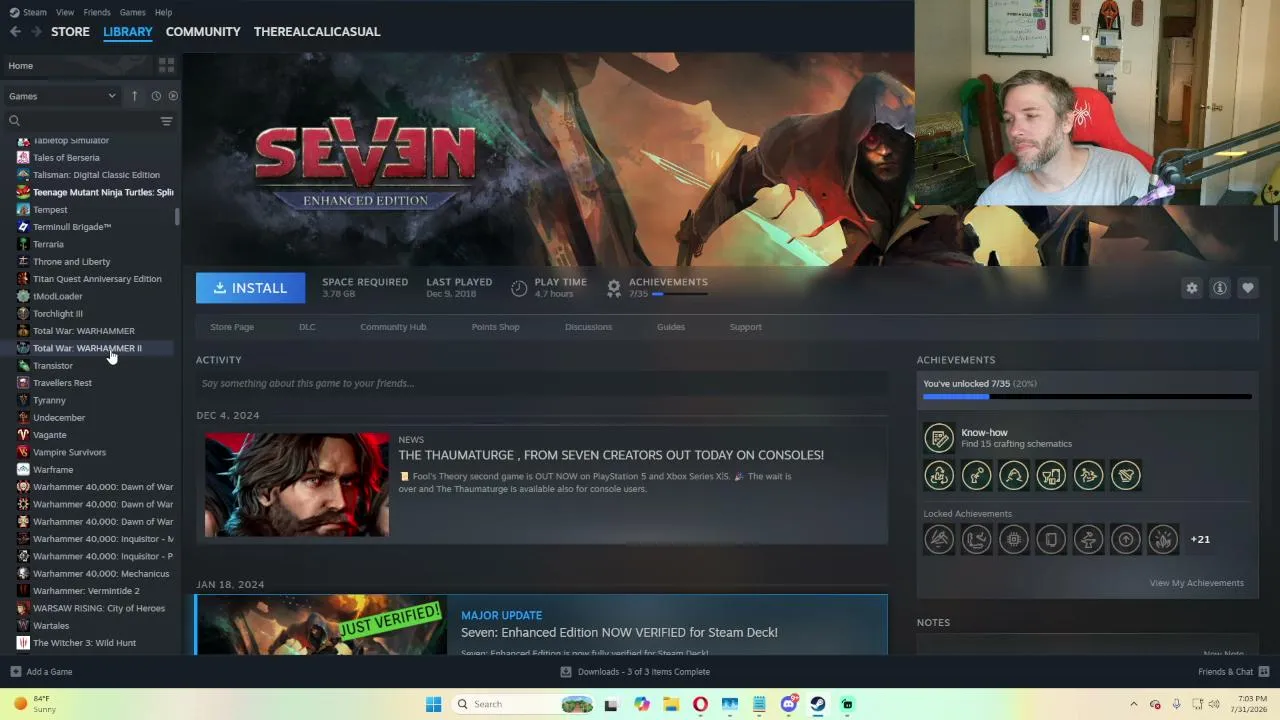Open the collections grid view icon

[x=166, y=65]
